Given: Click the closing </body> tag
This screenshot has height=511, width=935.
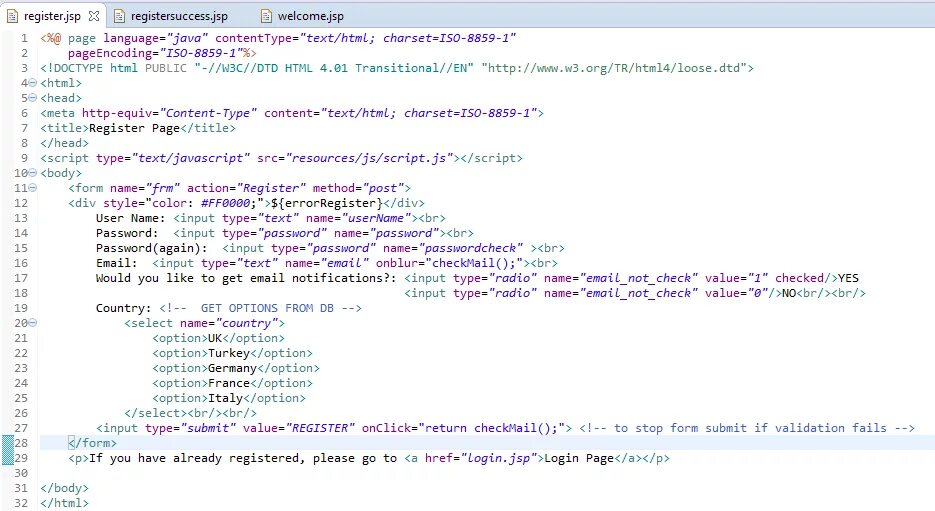Looking at the screenshot, I should [64, 488].
